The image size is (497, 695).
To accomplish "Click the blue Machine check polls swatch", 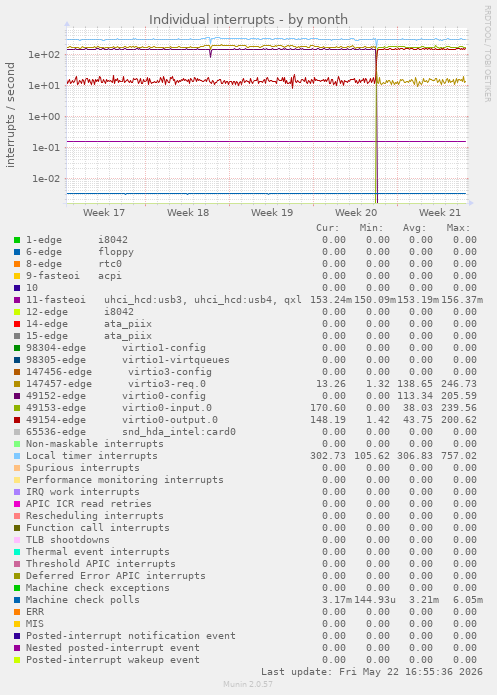I will point(17,600).
